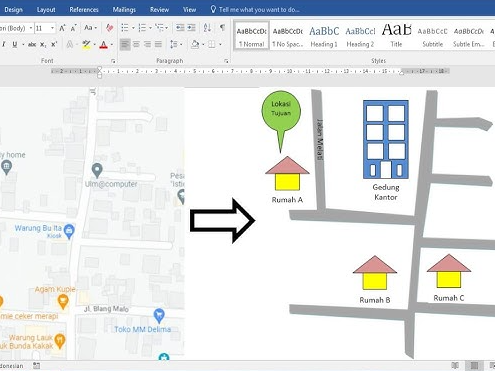
Task: Open Font dialog launcher
Action: pos(113,61)
